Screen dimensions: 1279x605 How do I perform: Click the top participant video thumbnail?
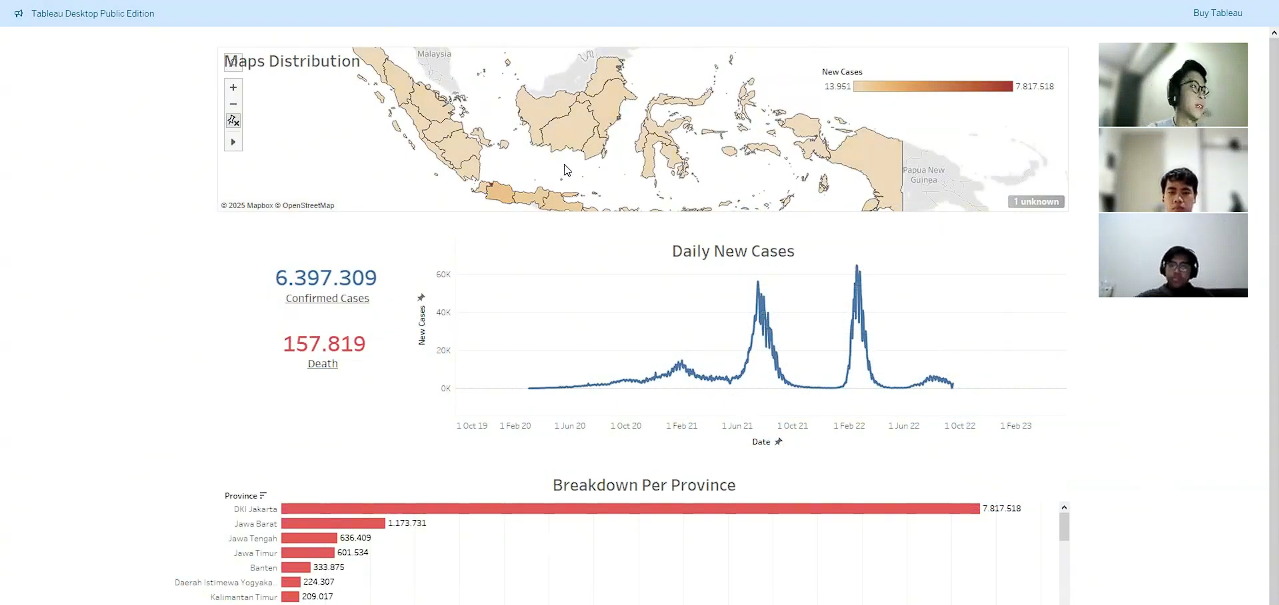pyautogui.click(x=1173, y=84)
